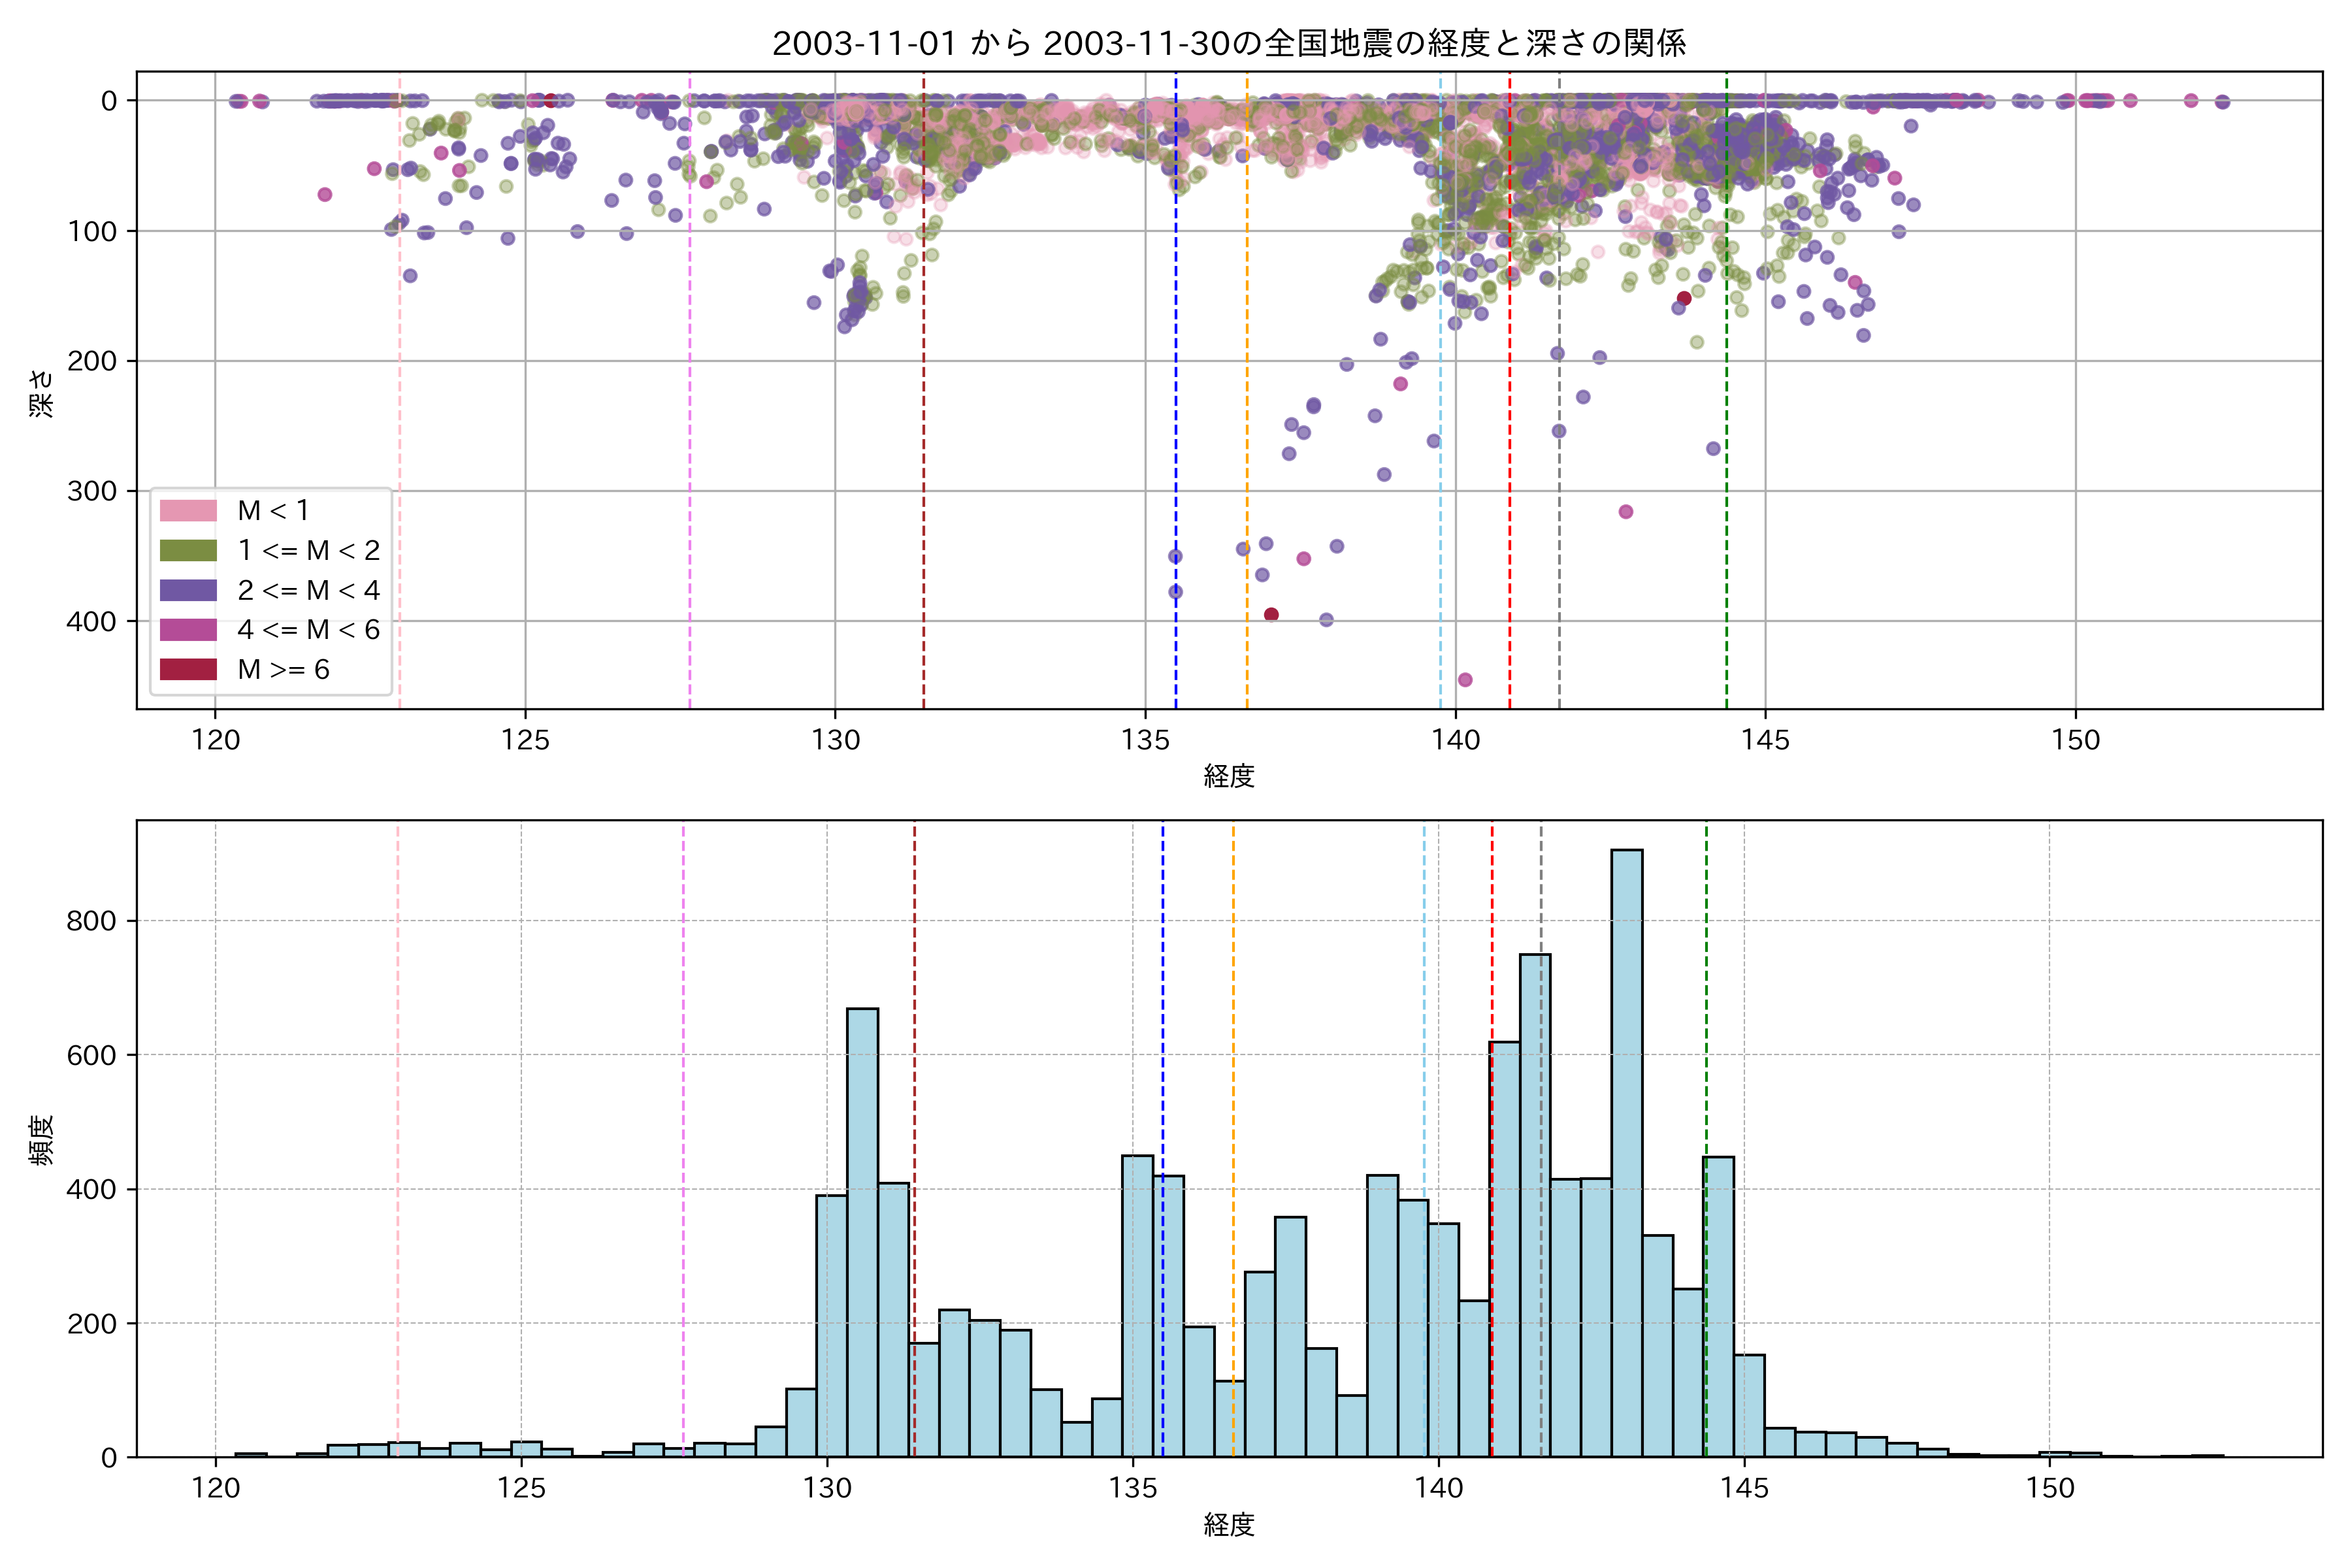Click the chart title text at top
The image size is (2352, 1568).
tap(1229, 43)
